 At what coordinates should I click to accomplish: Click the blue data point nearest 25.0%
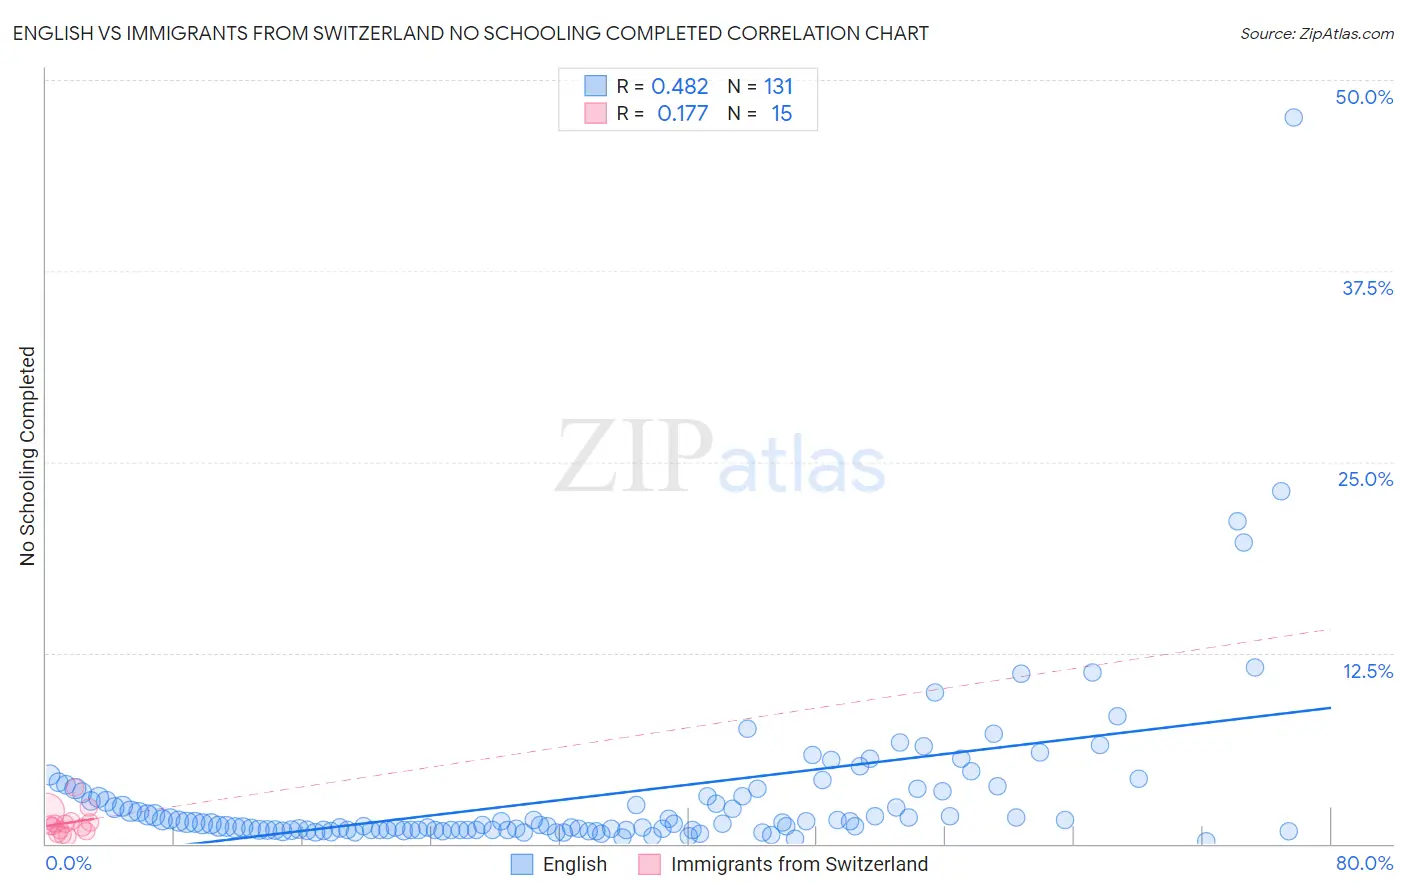1281,491
